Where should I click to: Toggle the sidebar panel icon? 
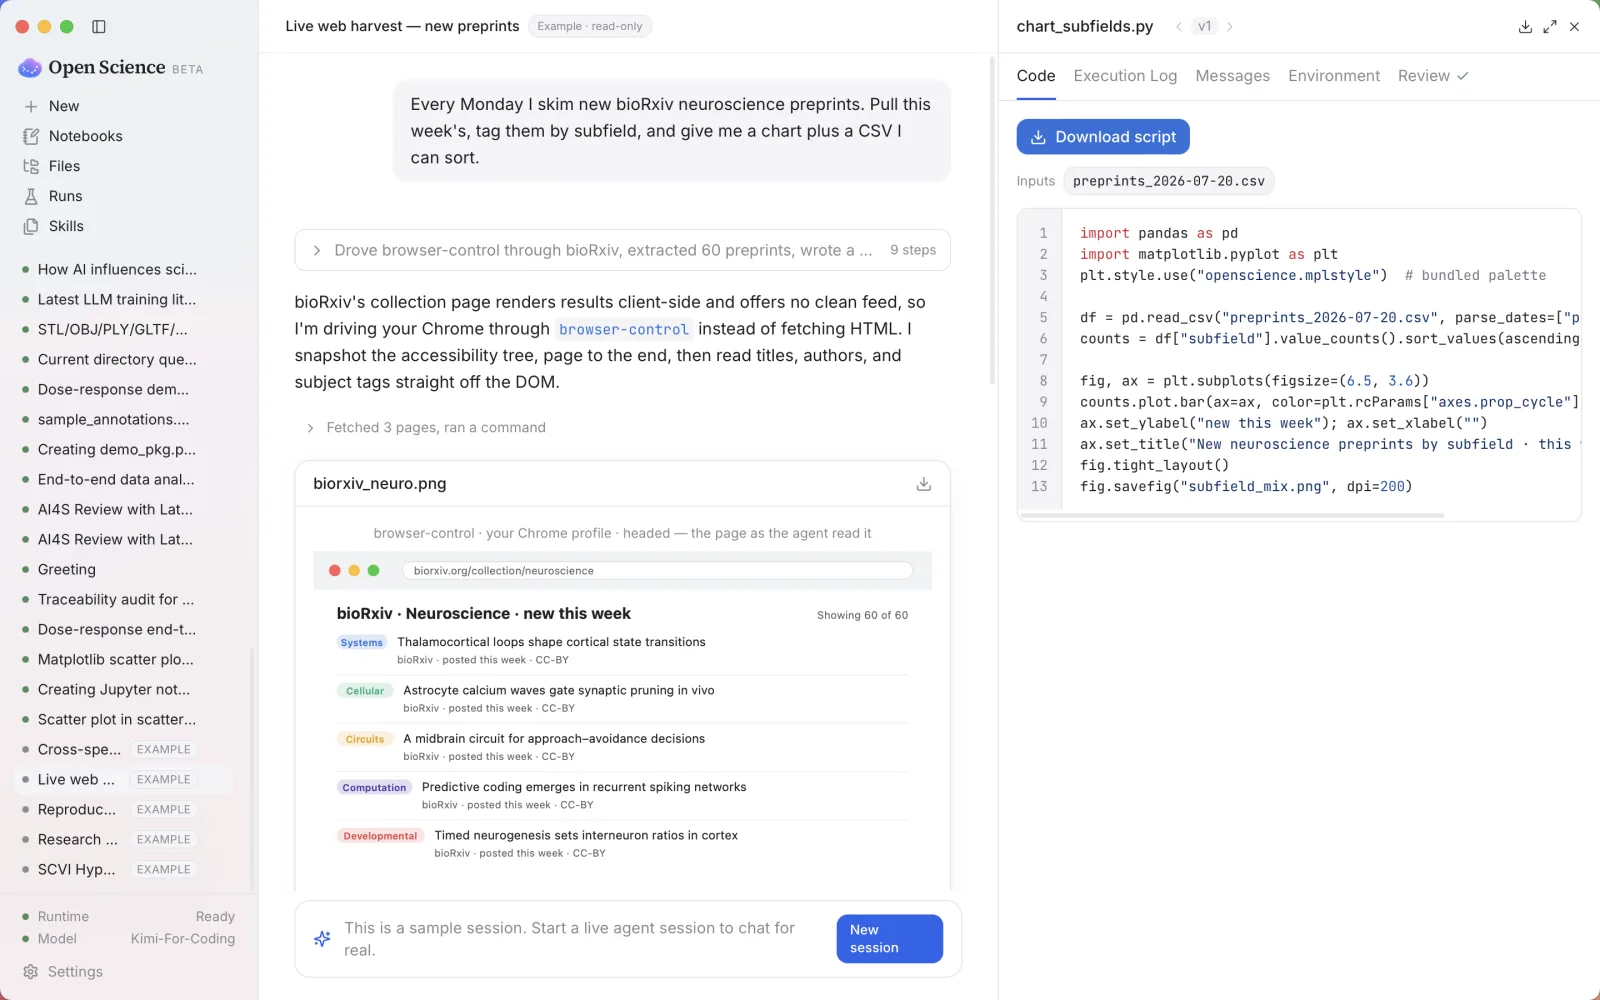click(x=99, y=27)
